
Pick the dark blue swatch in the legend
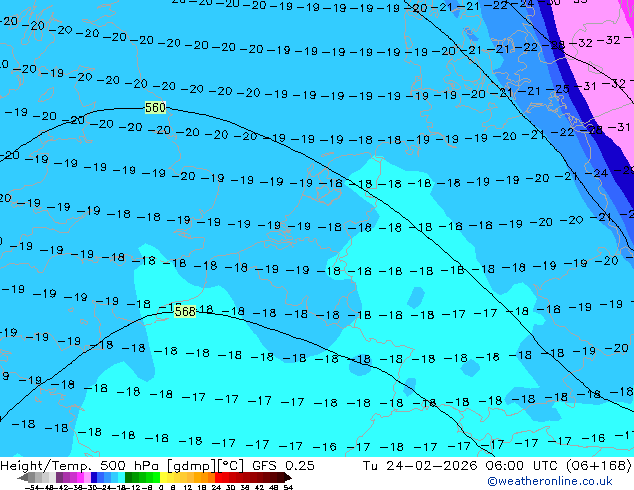[x=94, y=477]
